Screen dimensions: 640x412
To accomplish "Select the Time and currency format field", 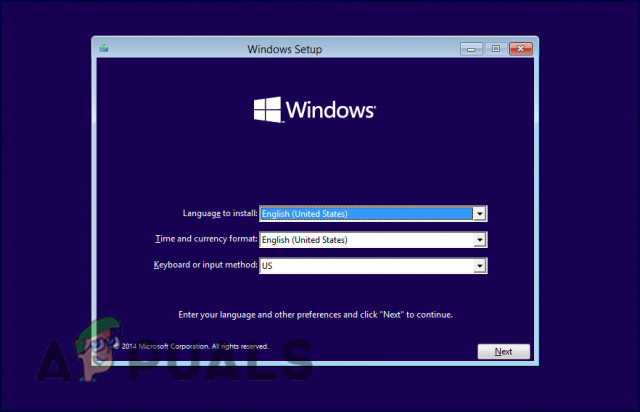I will (x=373, y=240).
